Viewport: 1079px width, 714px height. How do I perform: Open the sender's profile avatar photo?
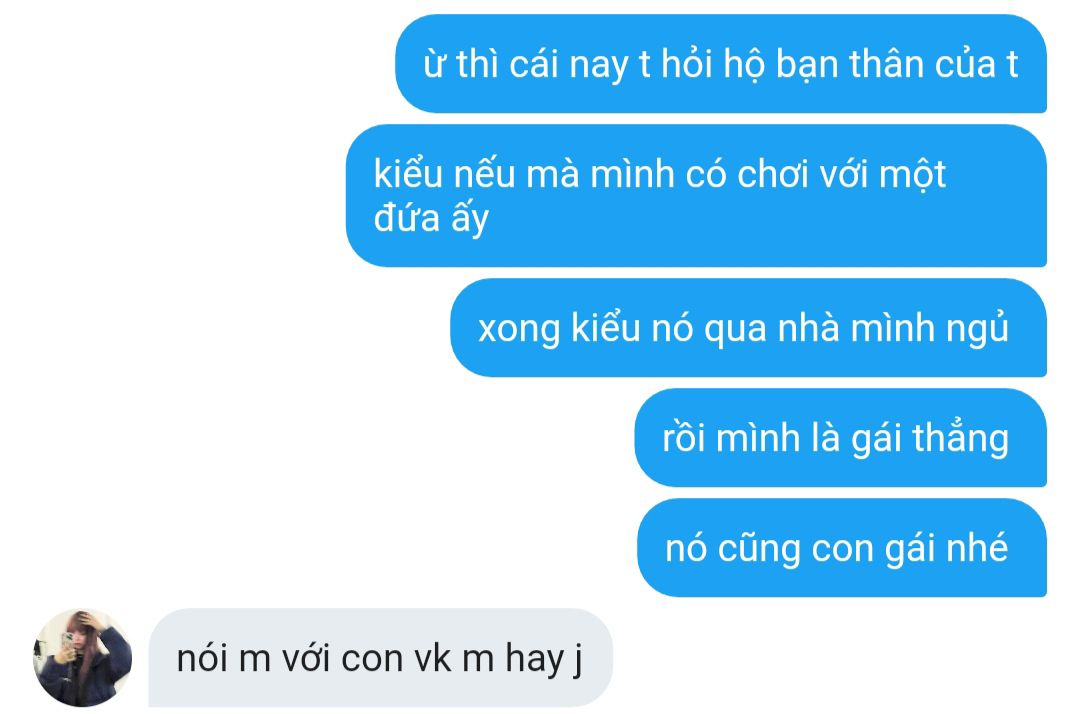82,658
